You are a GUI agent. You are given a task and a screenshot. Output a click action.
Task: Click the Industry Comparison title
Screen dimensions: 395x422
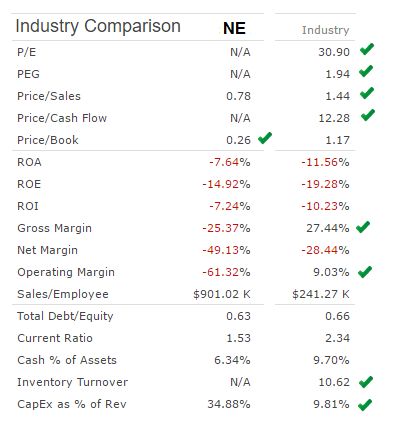[x=98, y=26]
